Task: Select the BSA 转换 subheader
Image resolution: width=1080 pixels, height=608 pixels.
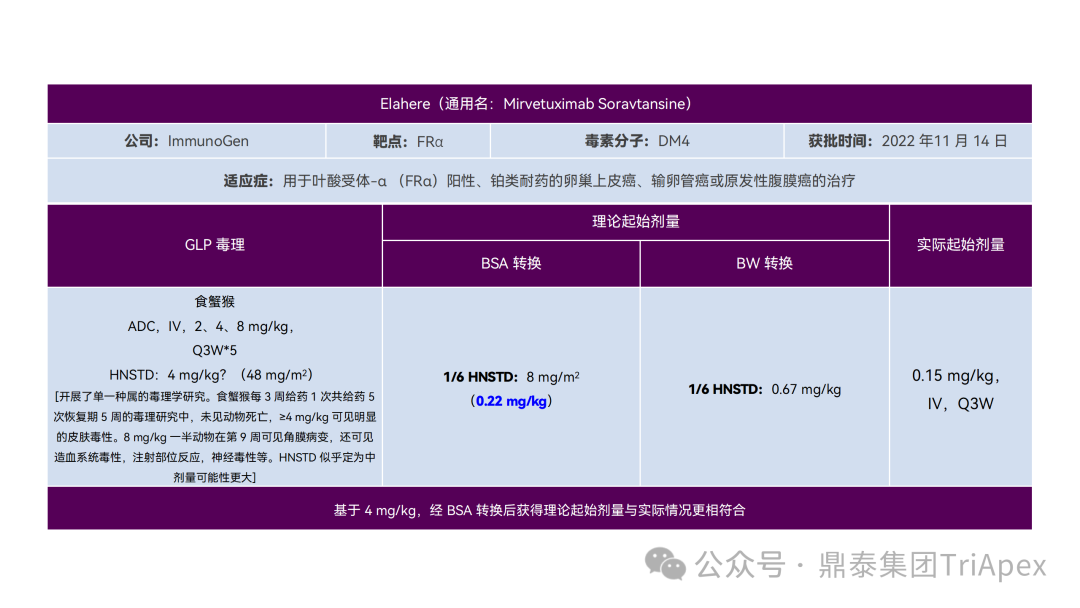Action: (x=511, y=263)
